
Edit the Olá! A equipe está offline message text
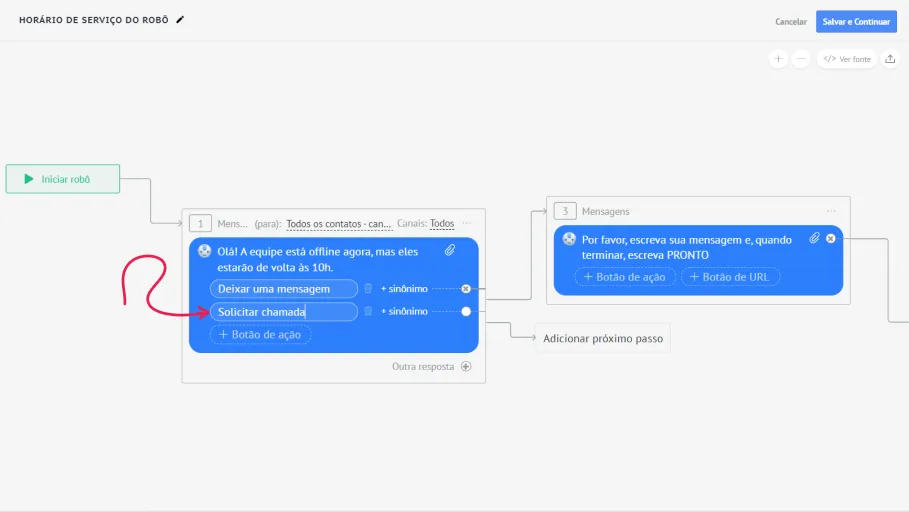pyautogui.click(x=318, y=259)
